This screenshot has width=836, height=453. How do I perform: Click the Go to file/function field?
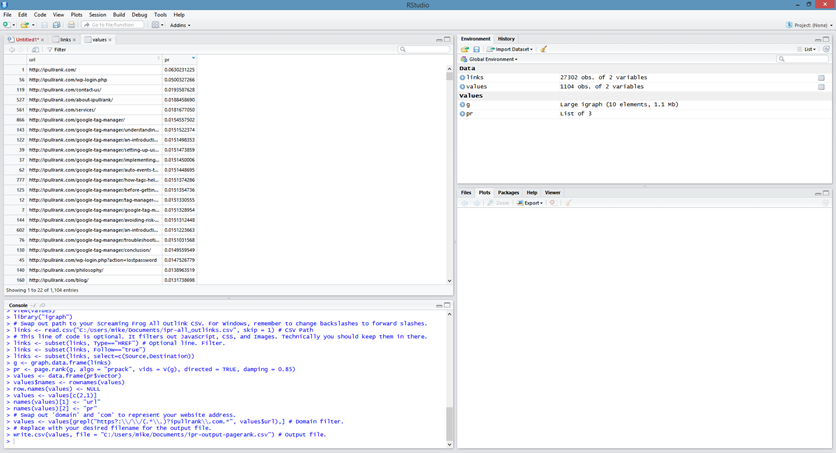[x=113, y=25]
